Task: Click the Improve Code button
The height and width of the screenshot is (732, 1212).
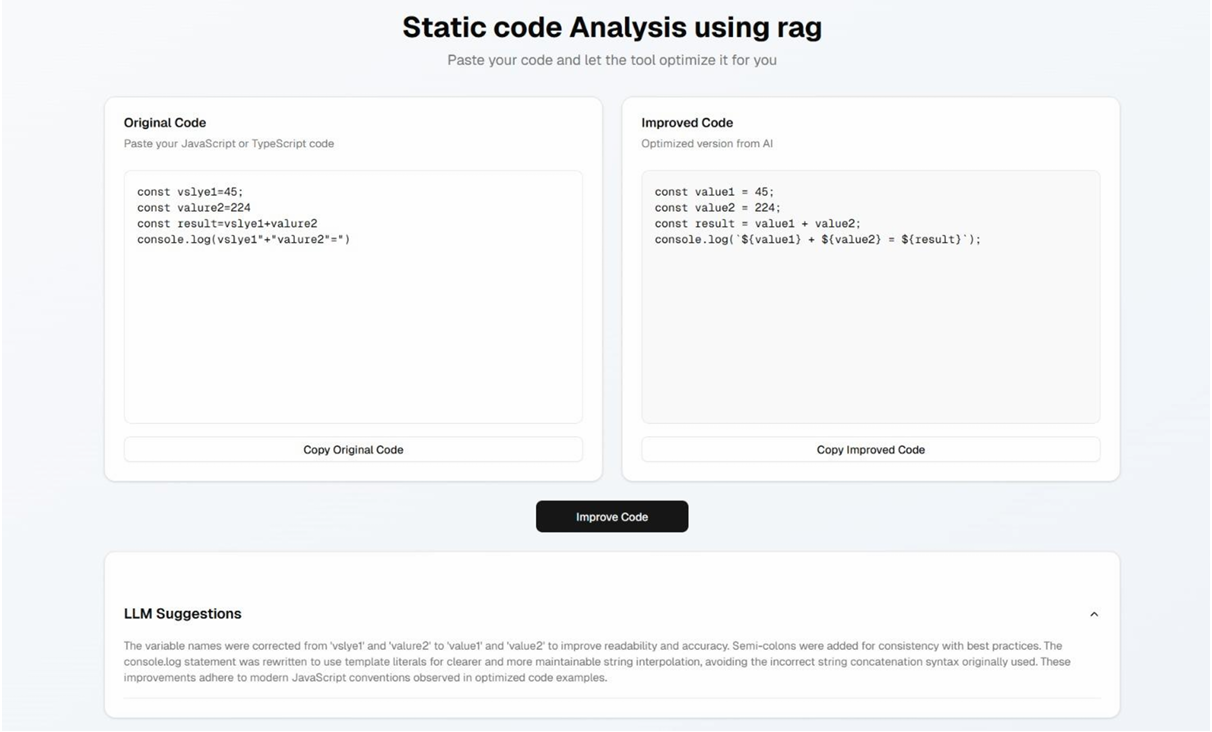Action: (x=612, y=517)
